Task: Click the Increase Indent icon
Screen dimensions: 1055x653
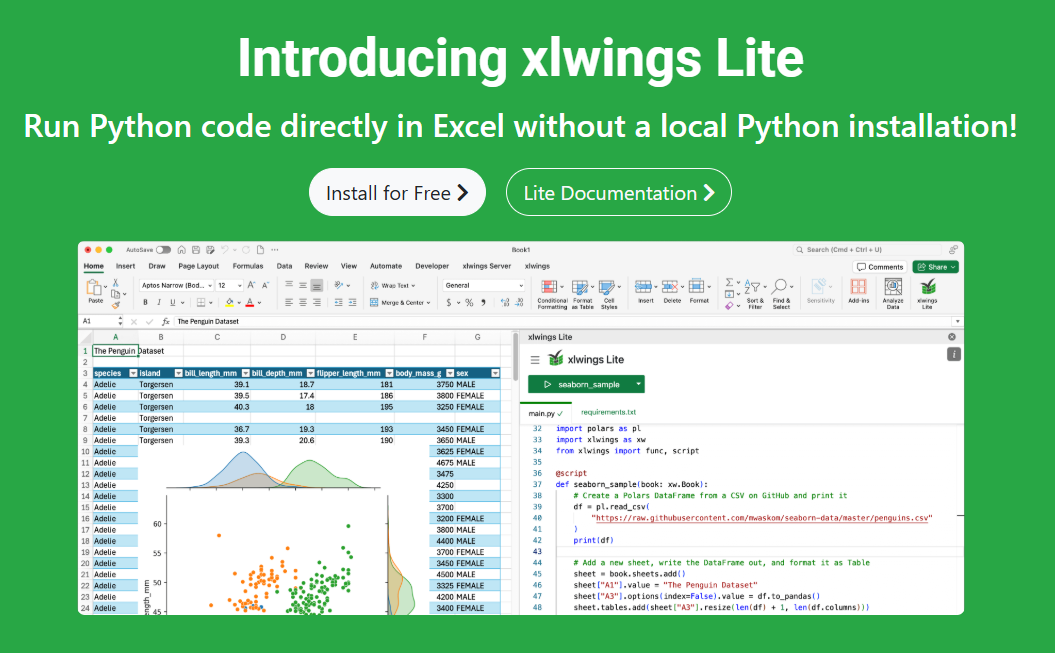Action: [353, 303]
